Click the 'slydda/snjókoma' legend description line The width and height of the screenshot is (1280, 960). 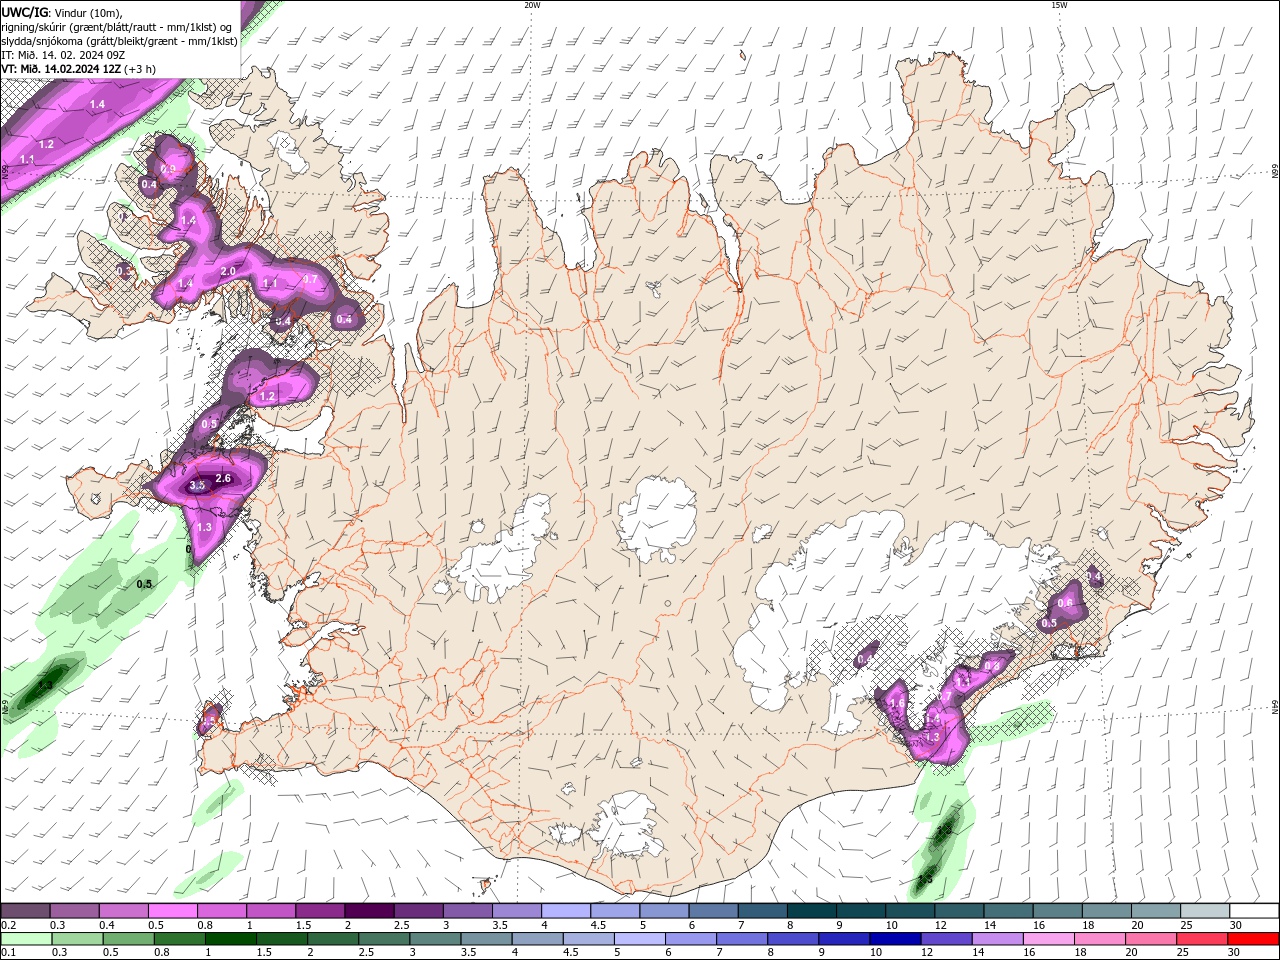point(119,41)
